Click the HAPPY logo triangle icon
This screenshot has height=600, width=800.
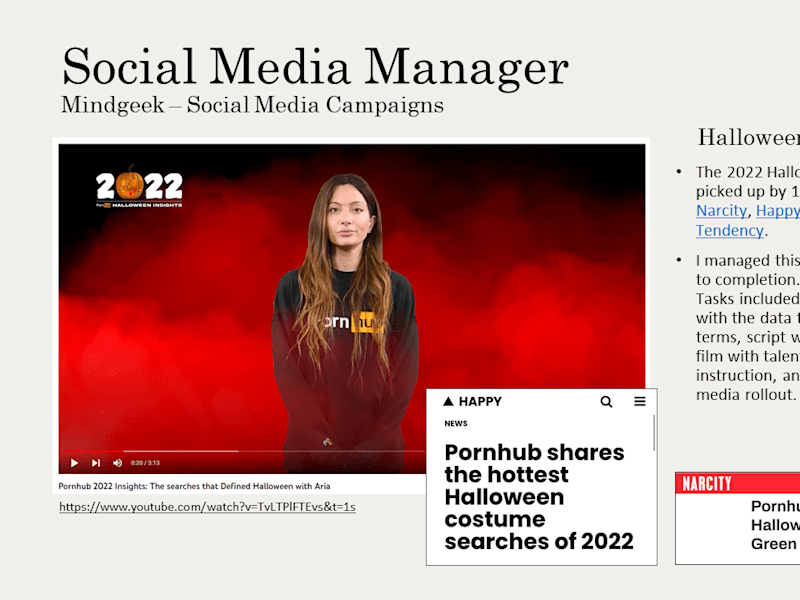click(448, 402)
